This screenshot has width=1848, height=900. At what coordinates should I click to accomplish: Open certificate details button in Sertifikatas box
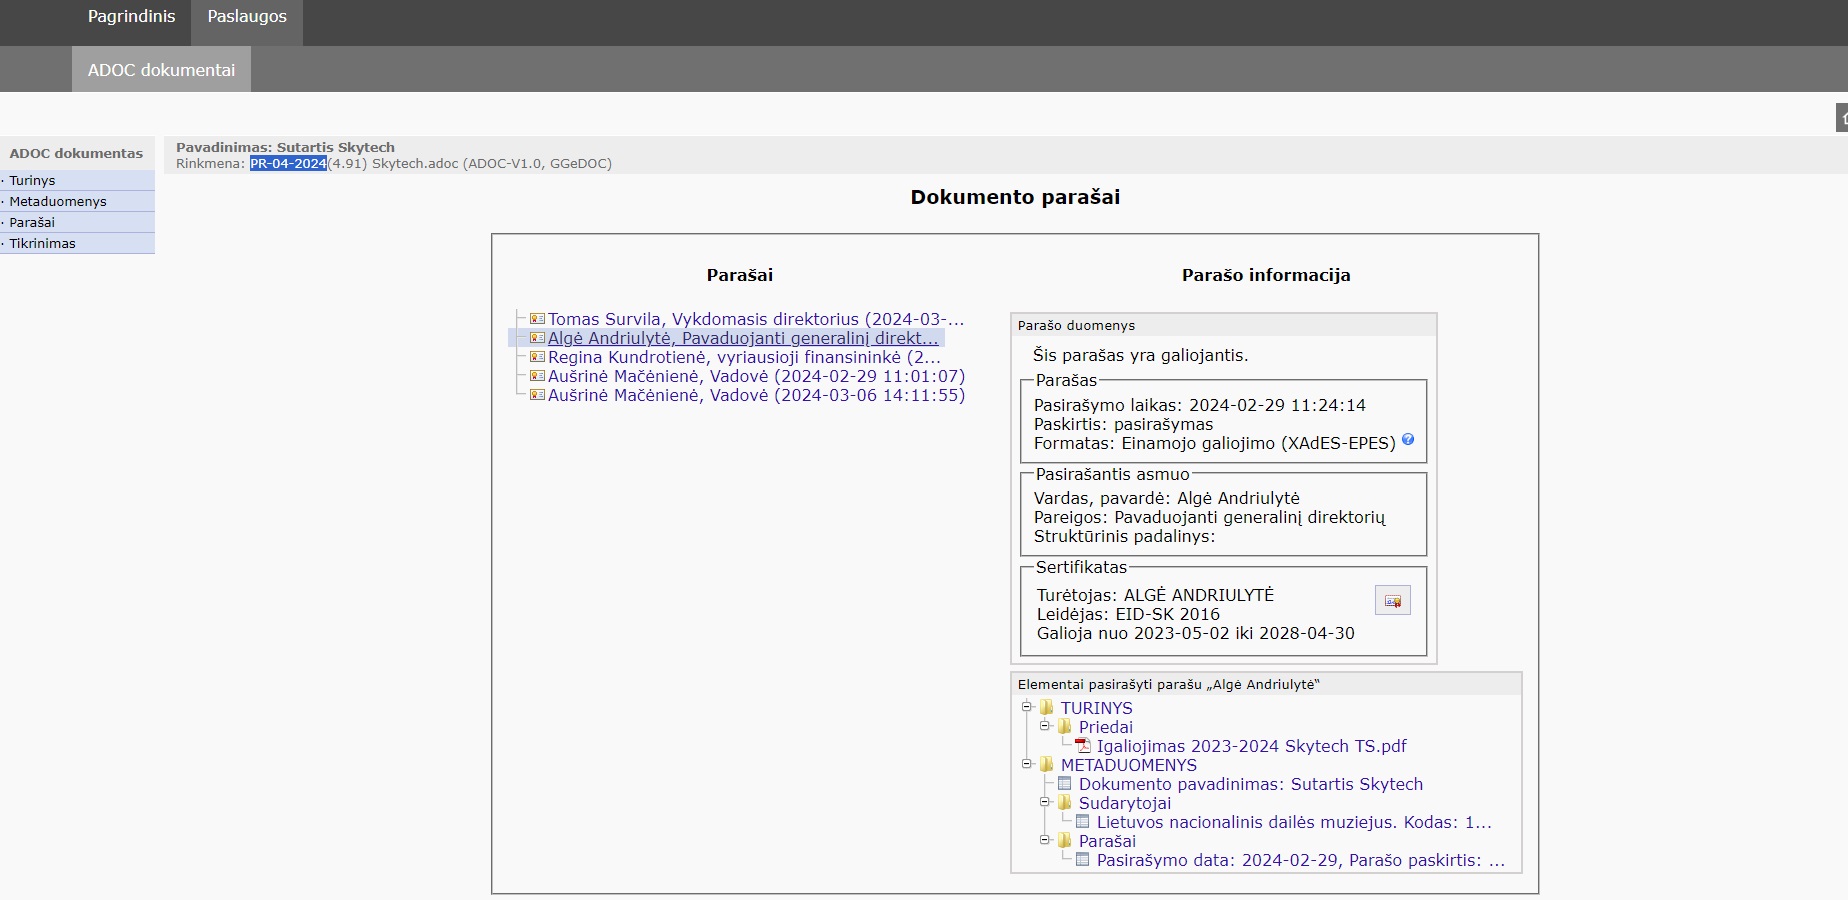1392,601
